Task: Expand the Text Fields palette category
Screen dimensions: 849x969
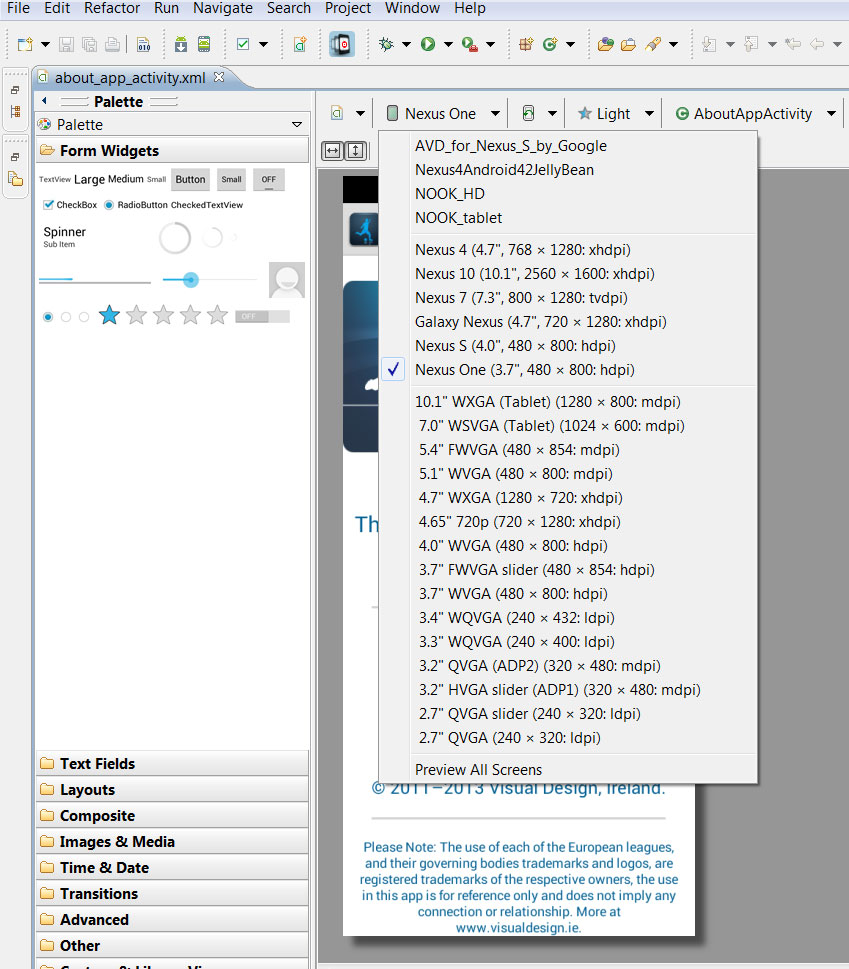Action: point(172,764)
